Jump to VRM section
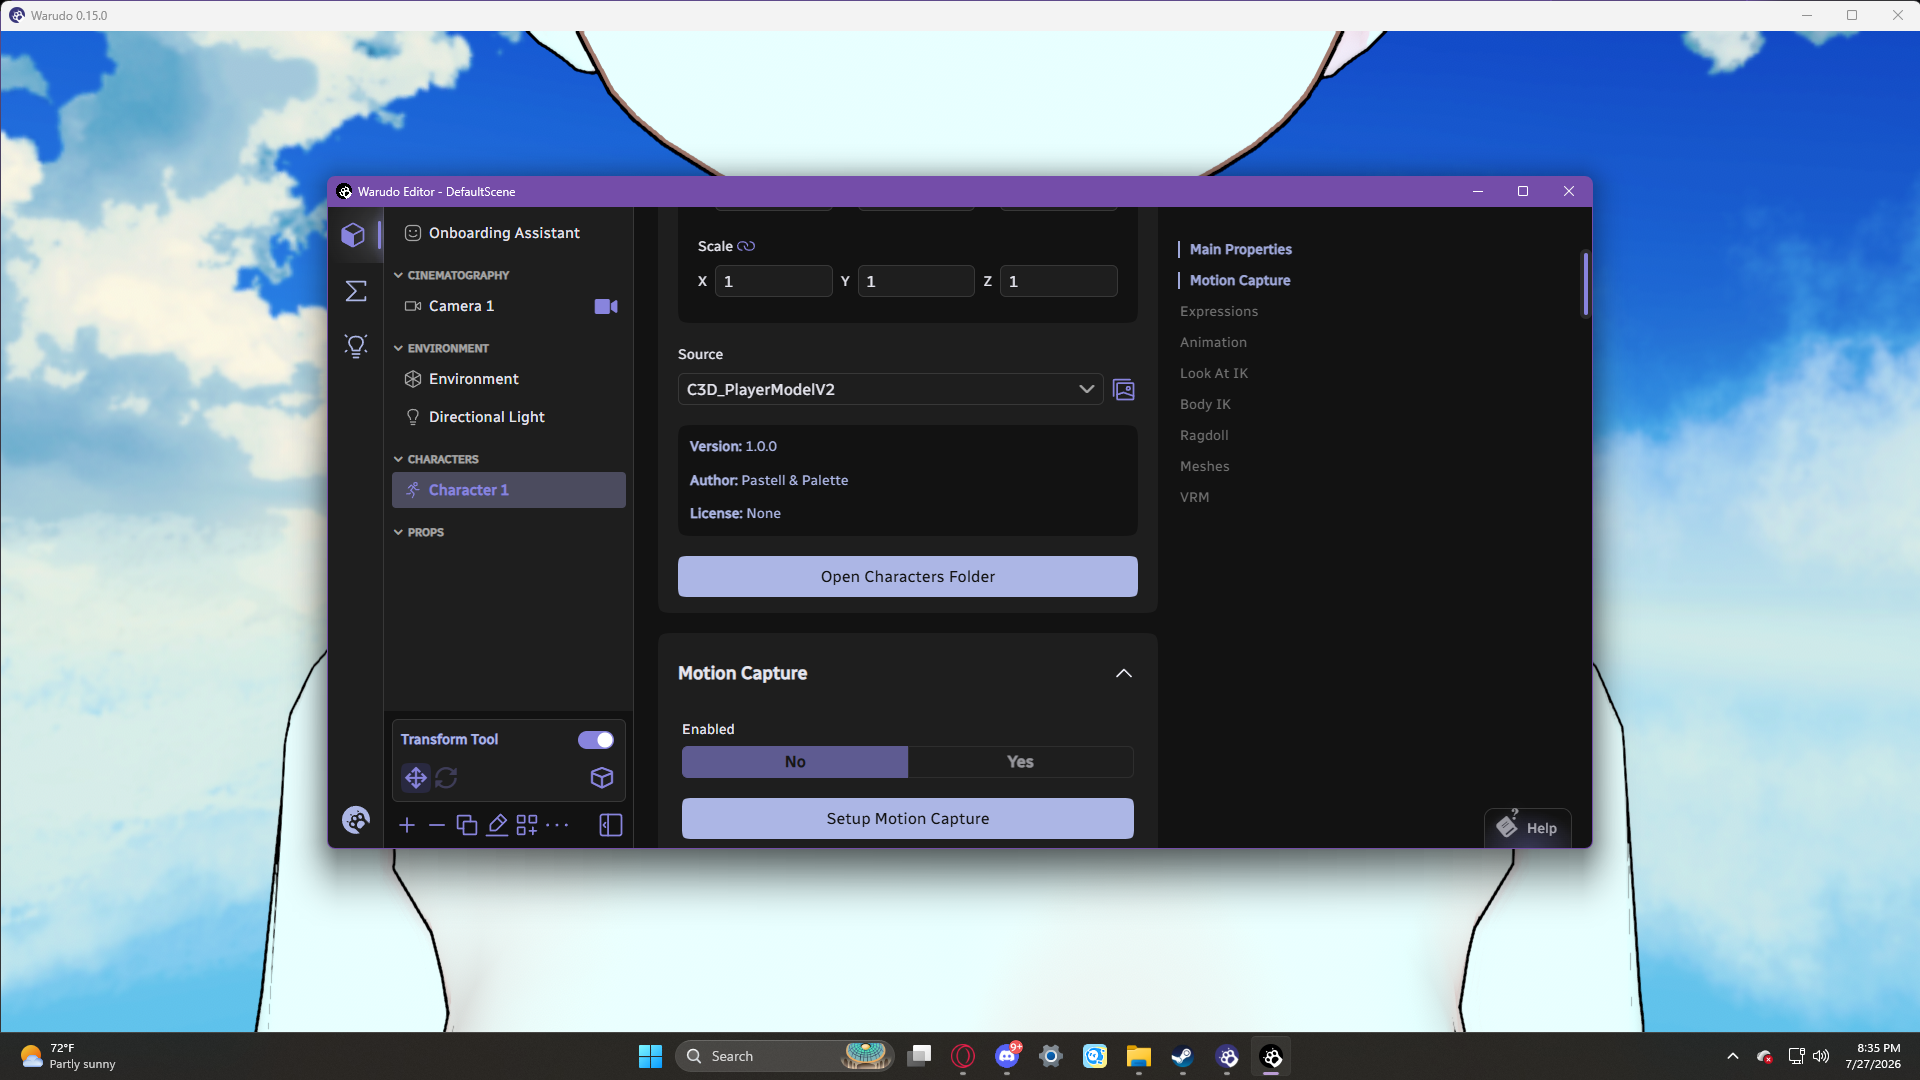This screenshot has width=1920, height=1080. (1194, 497)
